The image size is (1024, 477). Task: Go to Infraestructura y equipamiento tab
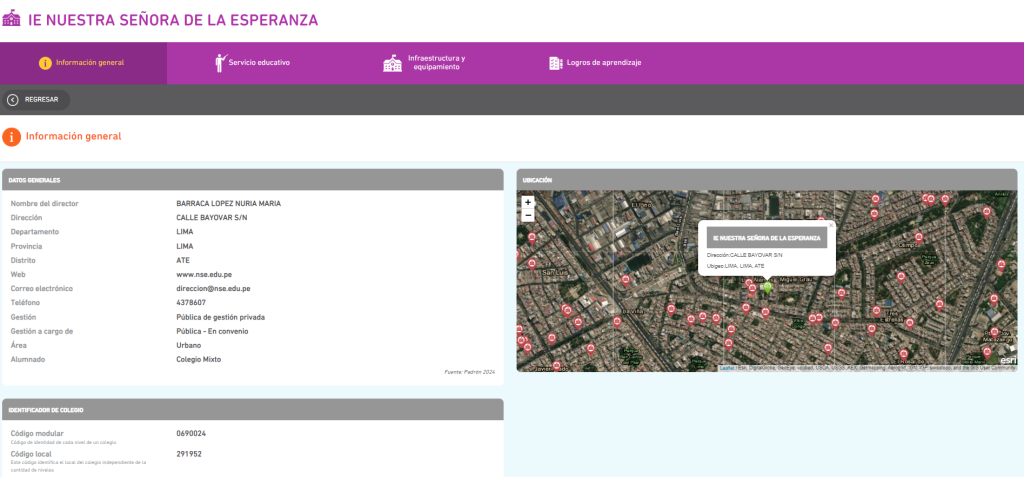[x=438, y=63]
